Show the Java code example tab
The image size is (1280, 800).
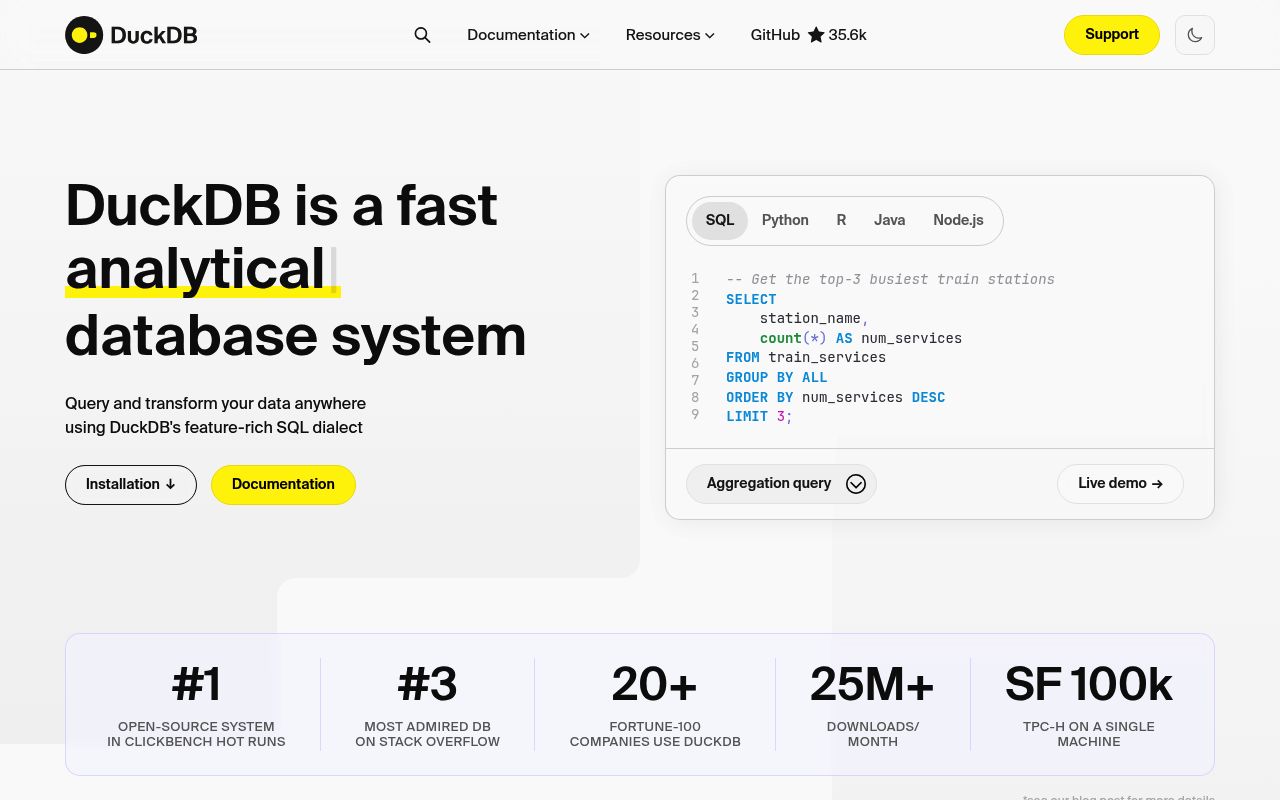889,220
